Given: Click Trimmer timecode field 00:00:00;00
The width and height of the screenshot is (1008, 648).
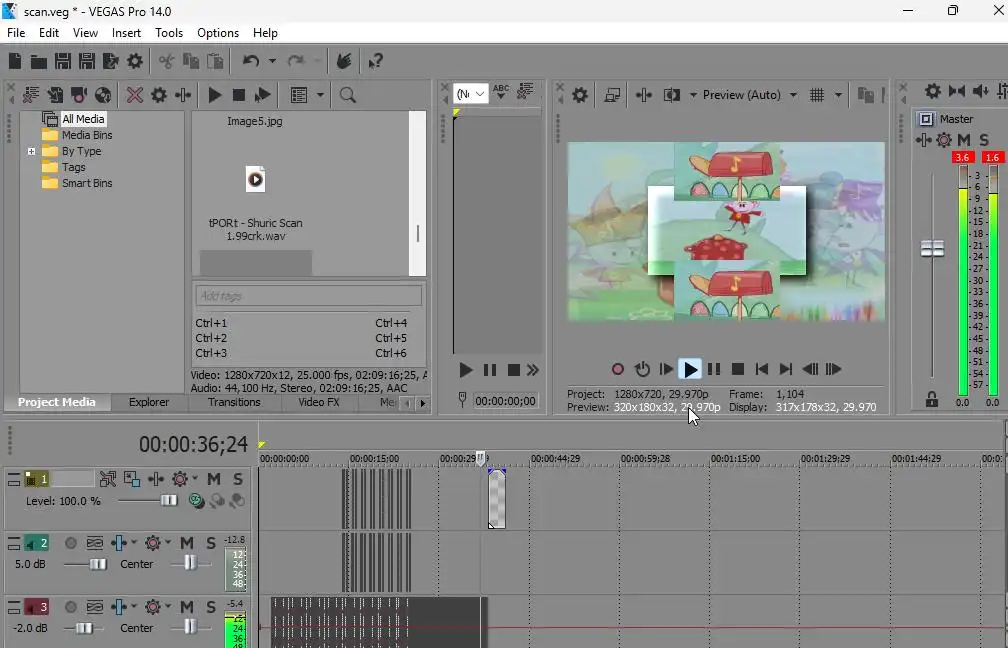Looking at the screenshot, I should (505, 401).
